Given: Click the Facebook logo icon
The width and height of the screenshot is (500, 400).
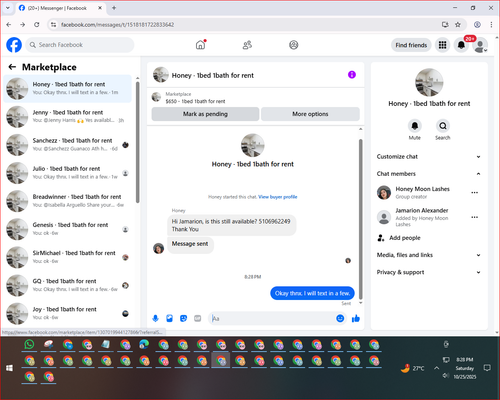Looking at the screenshot, I should coord(14,45).
